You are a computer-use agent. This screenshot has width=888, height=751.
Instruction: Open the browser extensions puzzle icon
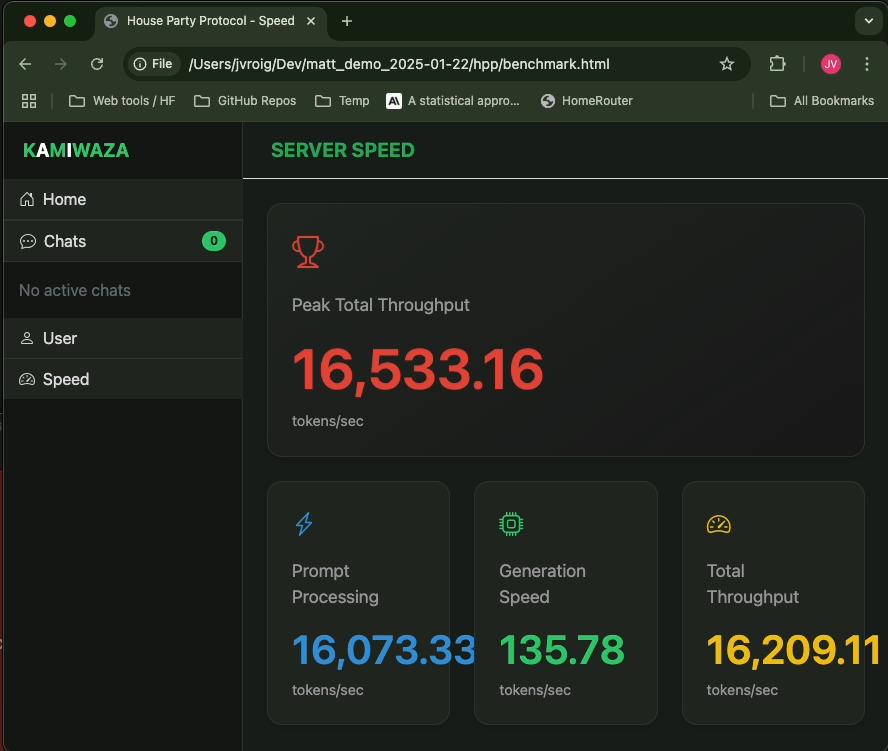tap(778, 64)
